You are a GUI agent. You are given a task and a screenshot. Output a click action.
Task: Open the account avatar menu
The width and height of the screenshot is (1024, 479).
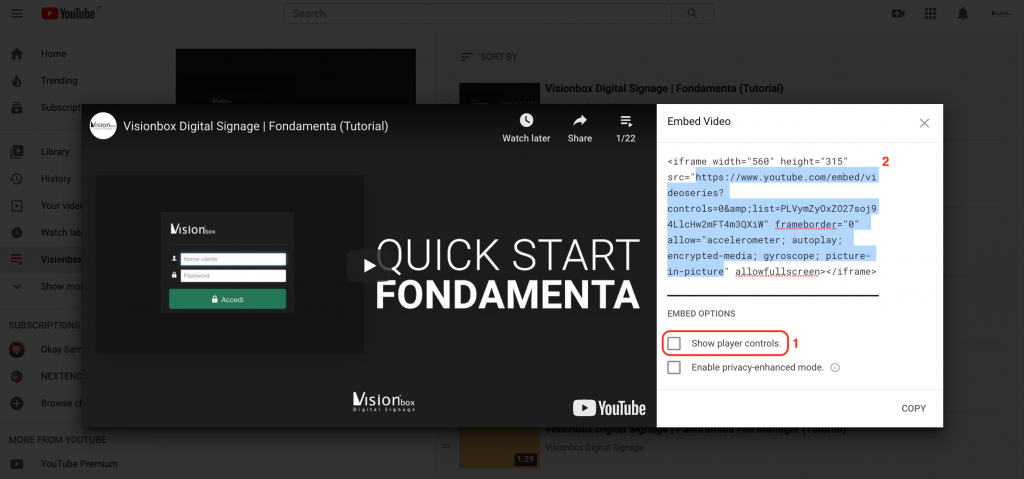(x=1001, y=13)
